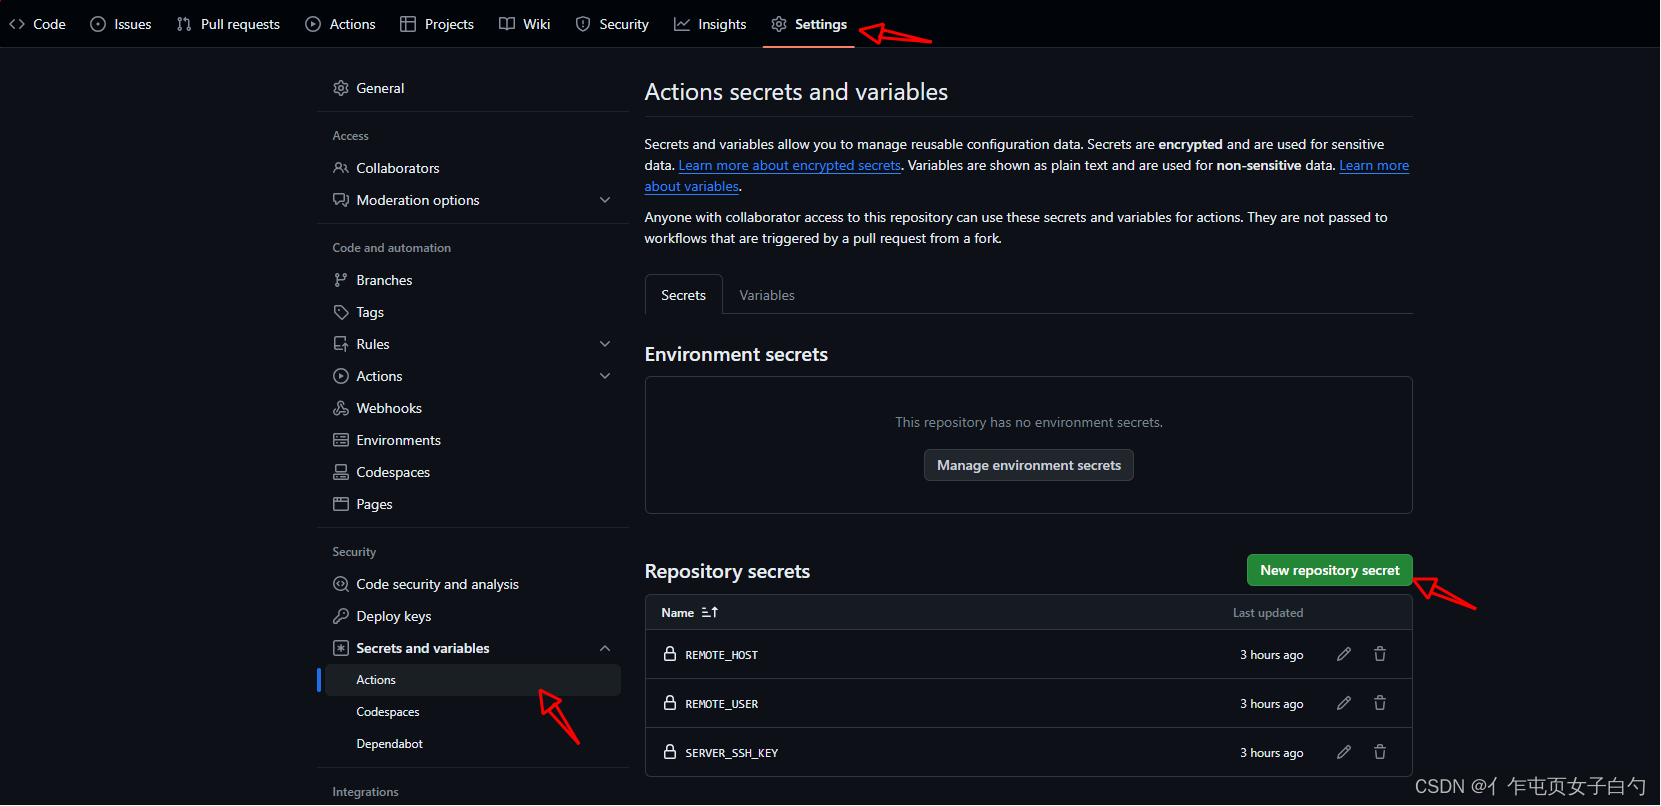Select Actions under Secrets and variables
Screen dimensions: 1661x806
pyautogui.click(x=473, y=680)
